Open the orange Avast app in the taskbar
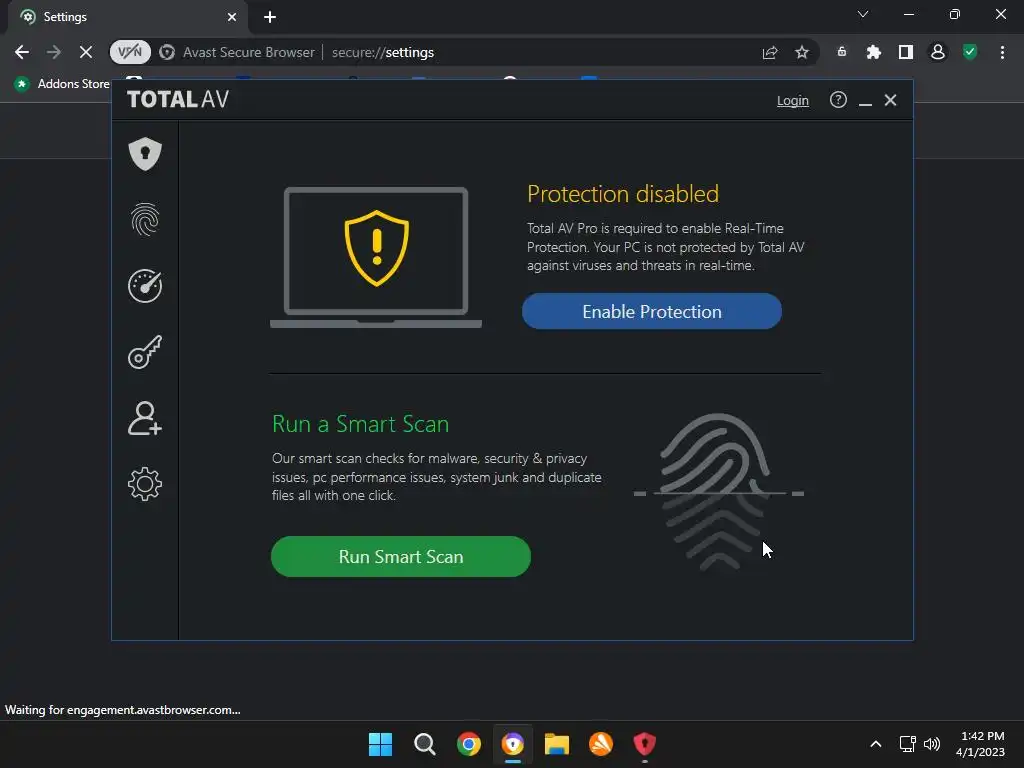 coord(601,744)
